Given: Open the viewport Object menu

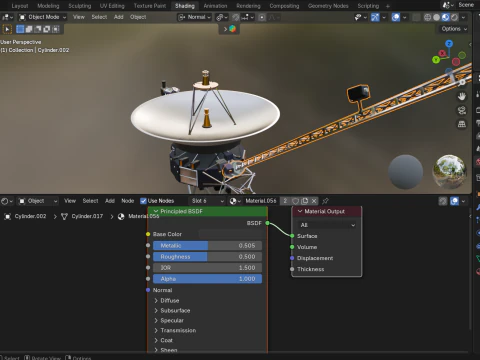Looking at the screenshot, I should 138,17.
